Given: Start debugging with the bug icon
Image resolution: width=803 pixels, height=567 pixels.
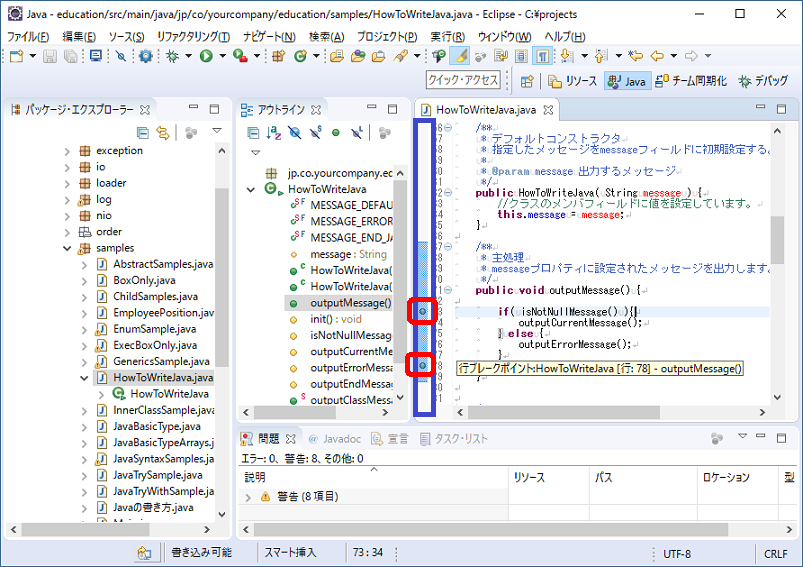Looking at the screenshot, I should tap(172, 56).
